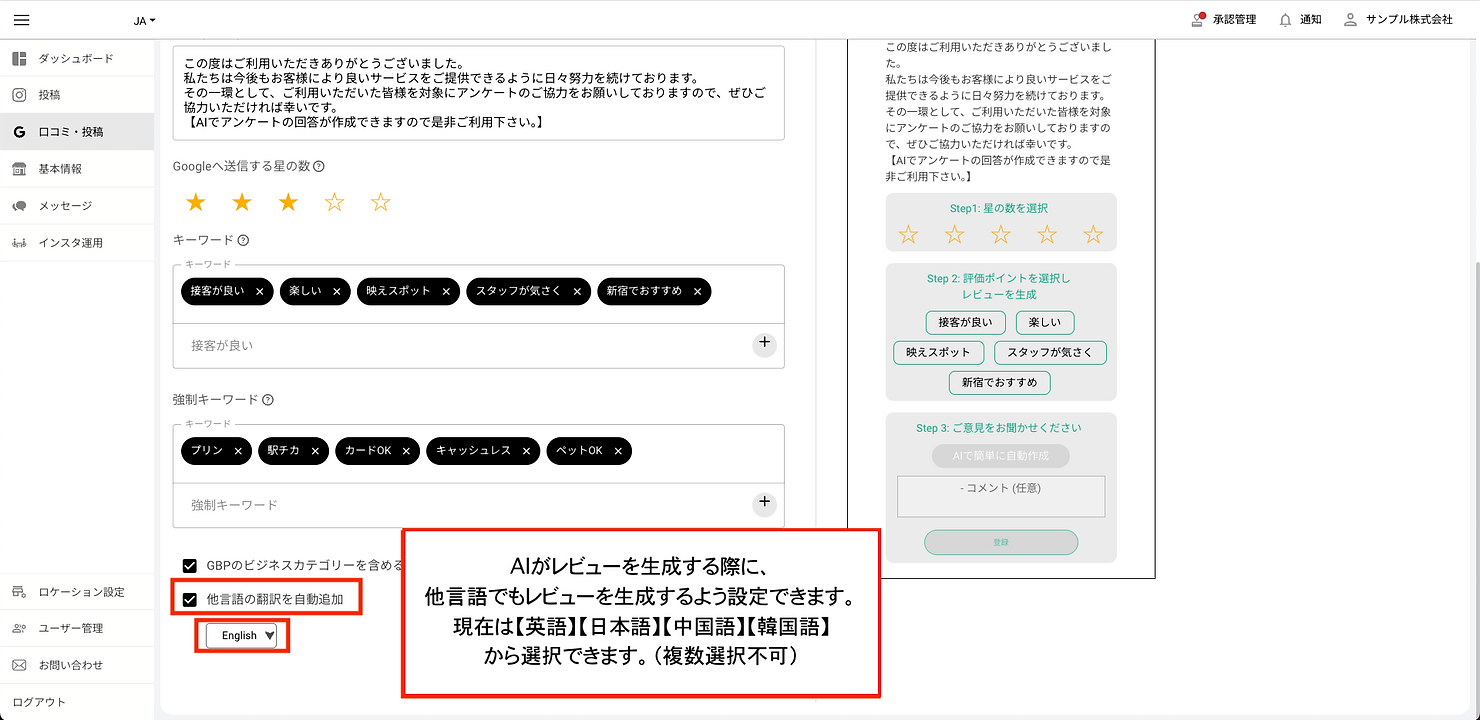Remove the プリン chip from 強制キーワード
This screenshot has height=720, width=1480.
(239, 450)
